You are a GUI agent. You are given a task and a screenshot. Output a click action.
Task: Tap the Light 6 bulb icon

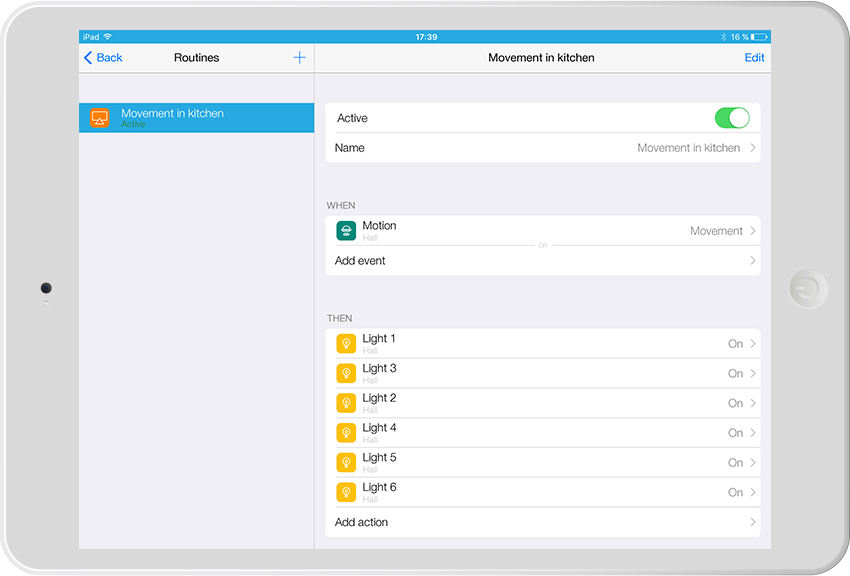click(346, 492)
